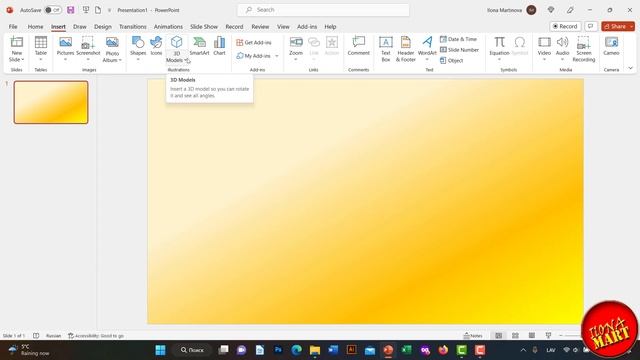Open the Comments pane button

pos(591,26)
